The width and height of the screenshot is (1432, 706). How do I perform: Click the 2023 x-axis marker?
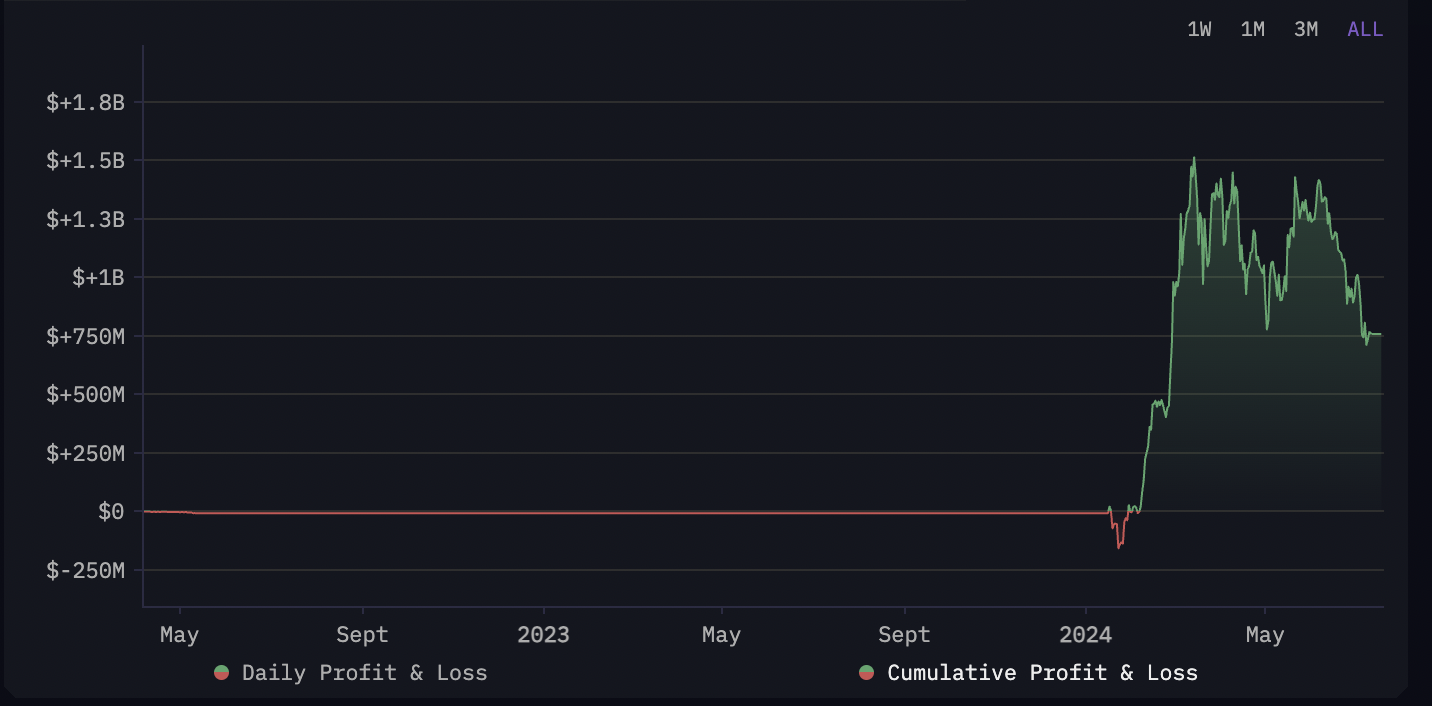(x=543, y=635)
